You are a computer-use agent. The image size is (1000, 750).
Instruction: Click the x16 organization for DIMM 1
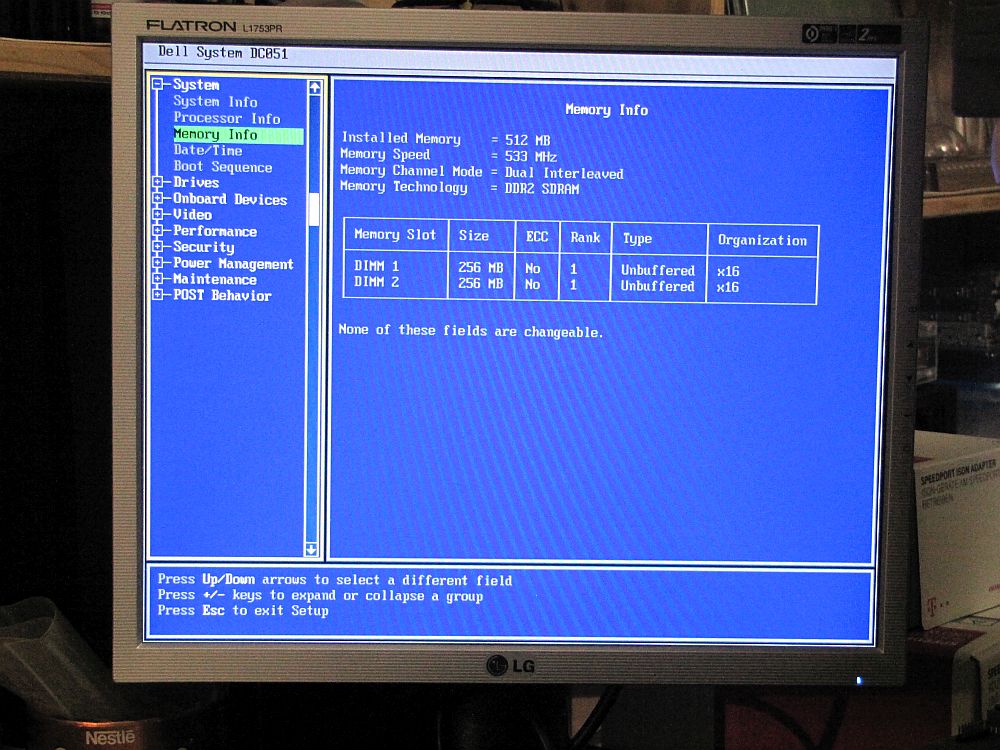click(x=728, y=272)
